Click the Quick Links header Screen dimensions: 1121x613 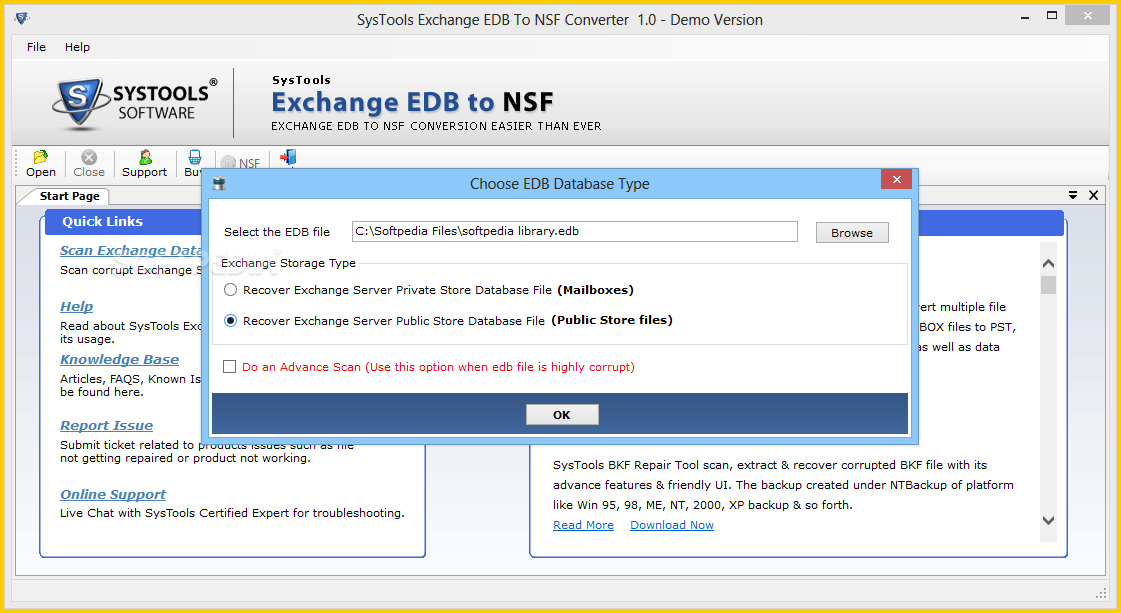pos(102,222)
